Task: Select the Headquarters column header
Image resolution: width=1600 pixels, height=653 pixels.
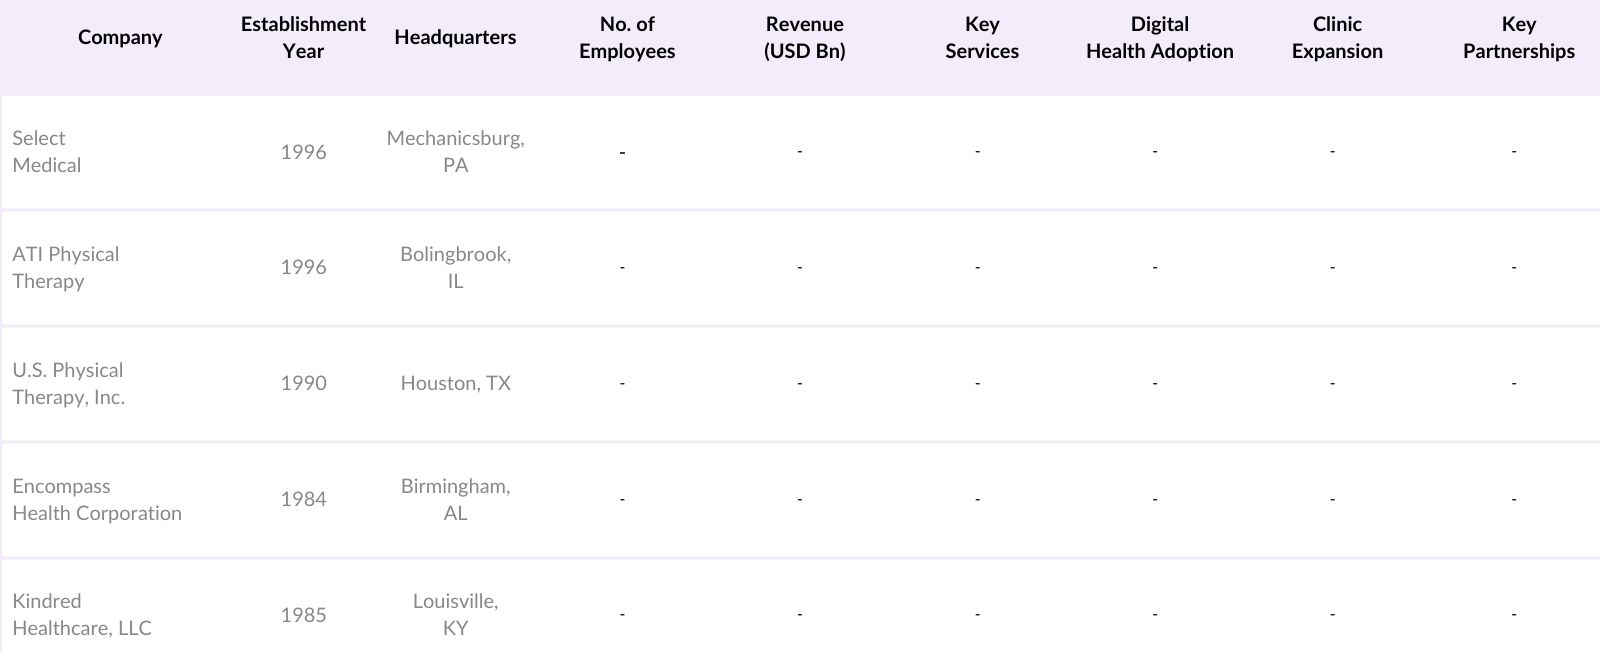Action: click(x=455, y=37)
